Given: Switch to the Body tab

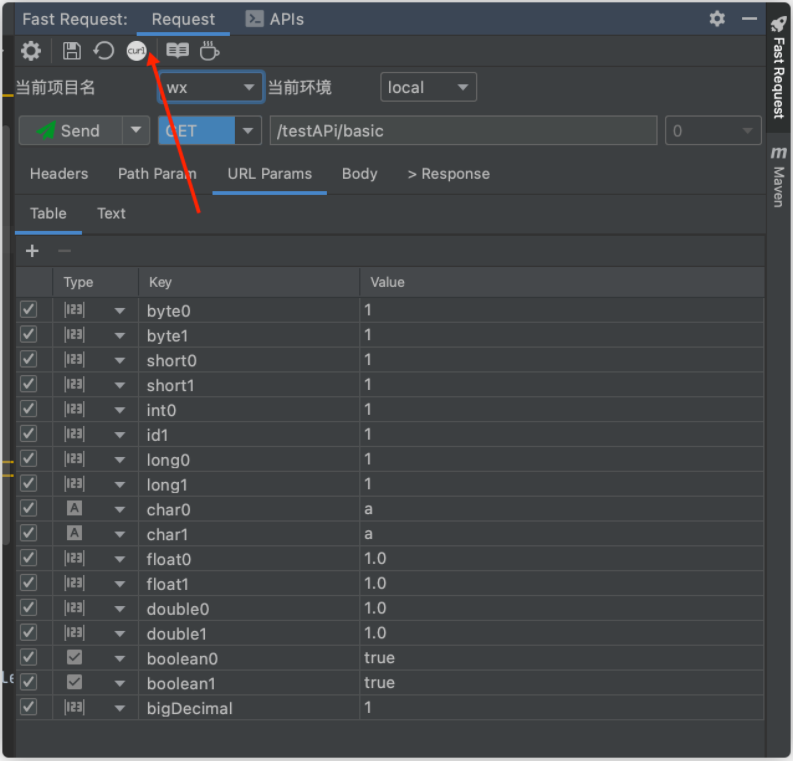Looking at the screenshot, I should pyautogui.click(x=359, y=174).
